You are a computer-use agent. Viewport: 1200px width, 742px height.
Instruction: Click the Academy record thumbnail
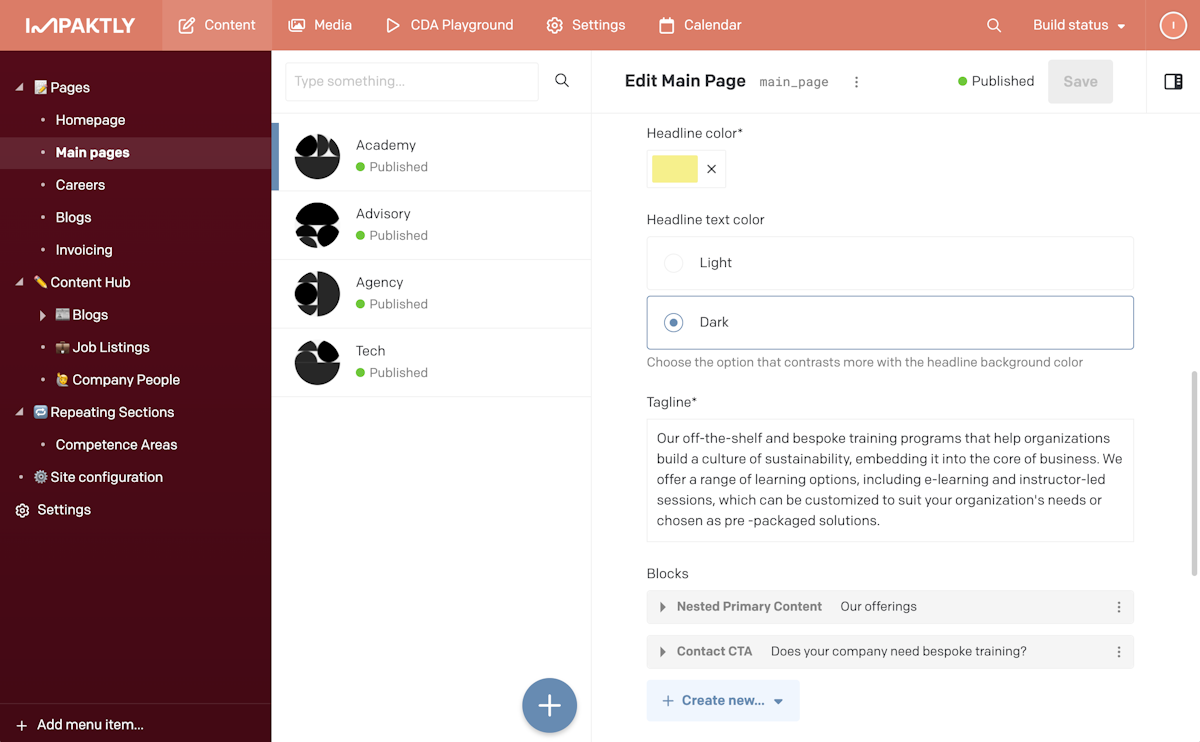tap(318, 156)
